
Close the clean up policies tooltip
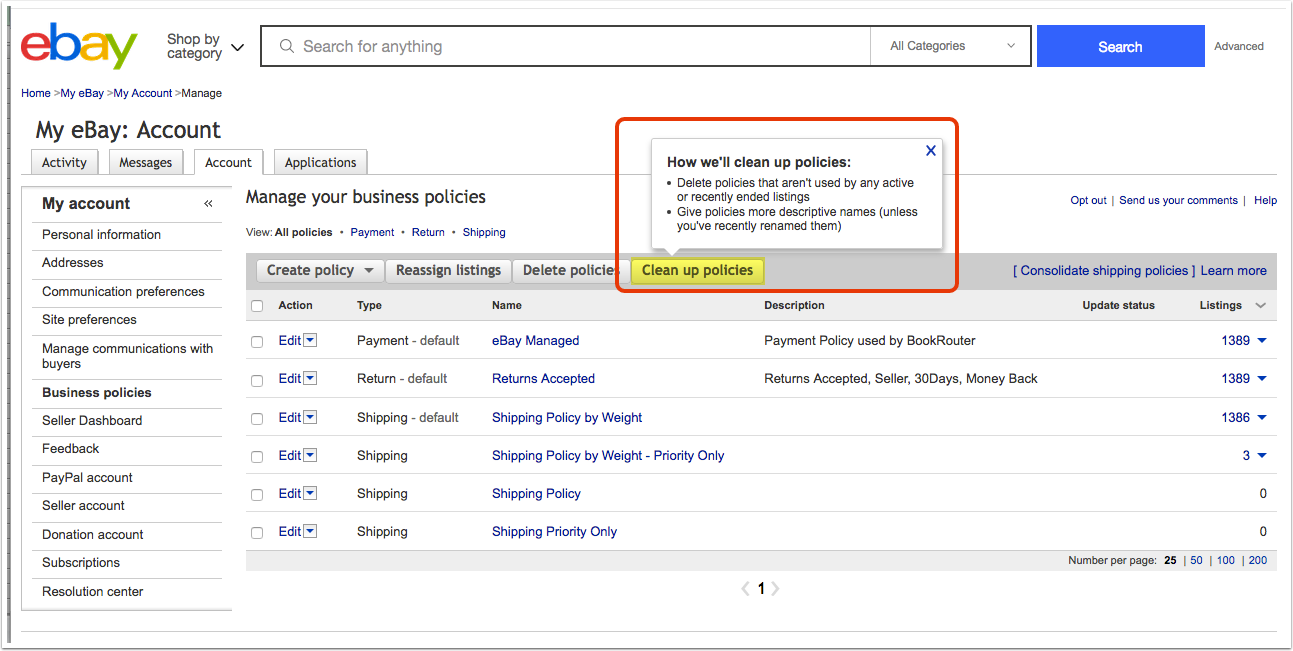[930, 150]
